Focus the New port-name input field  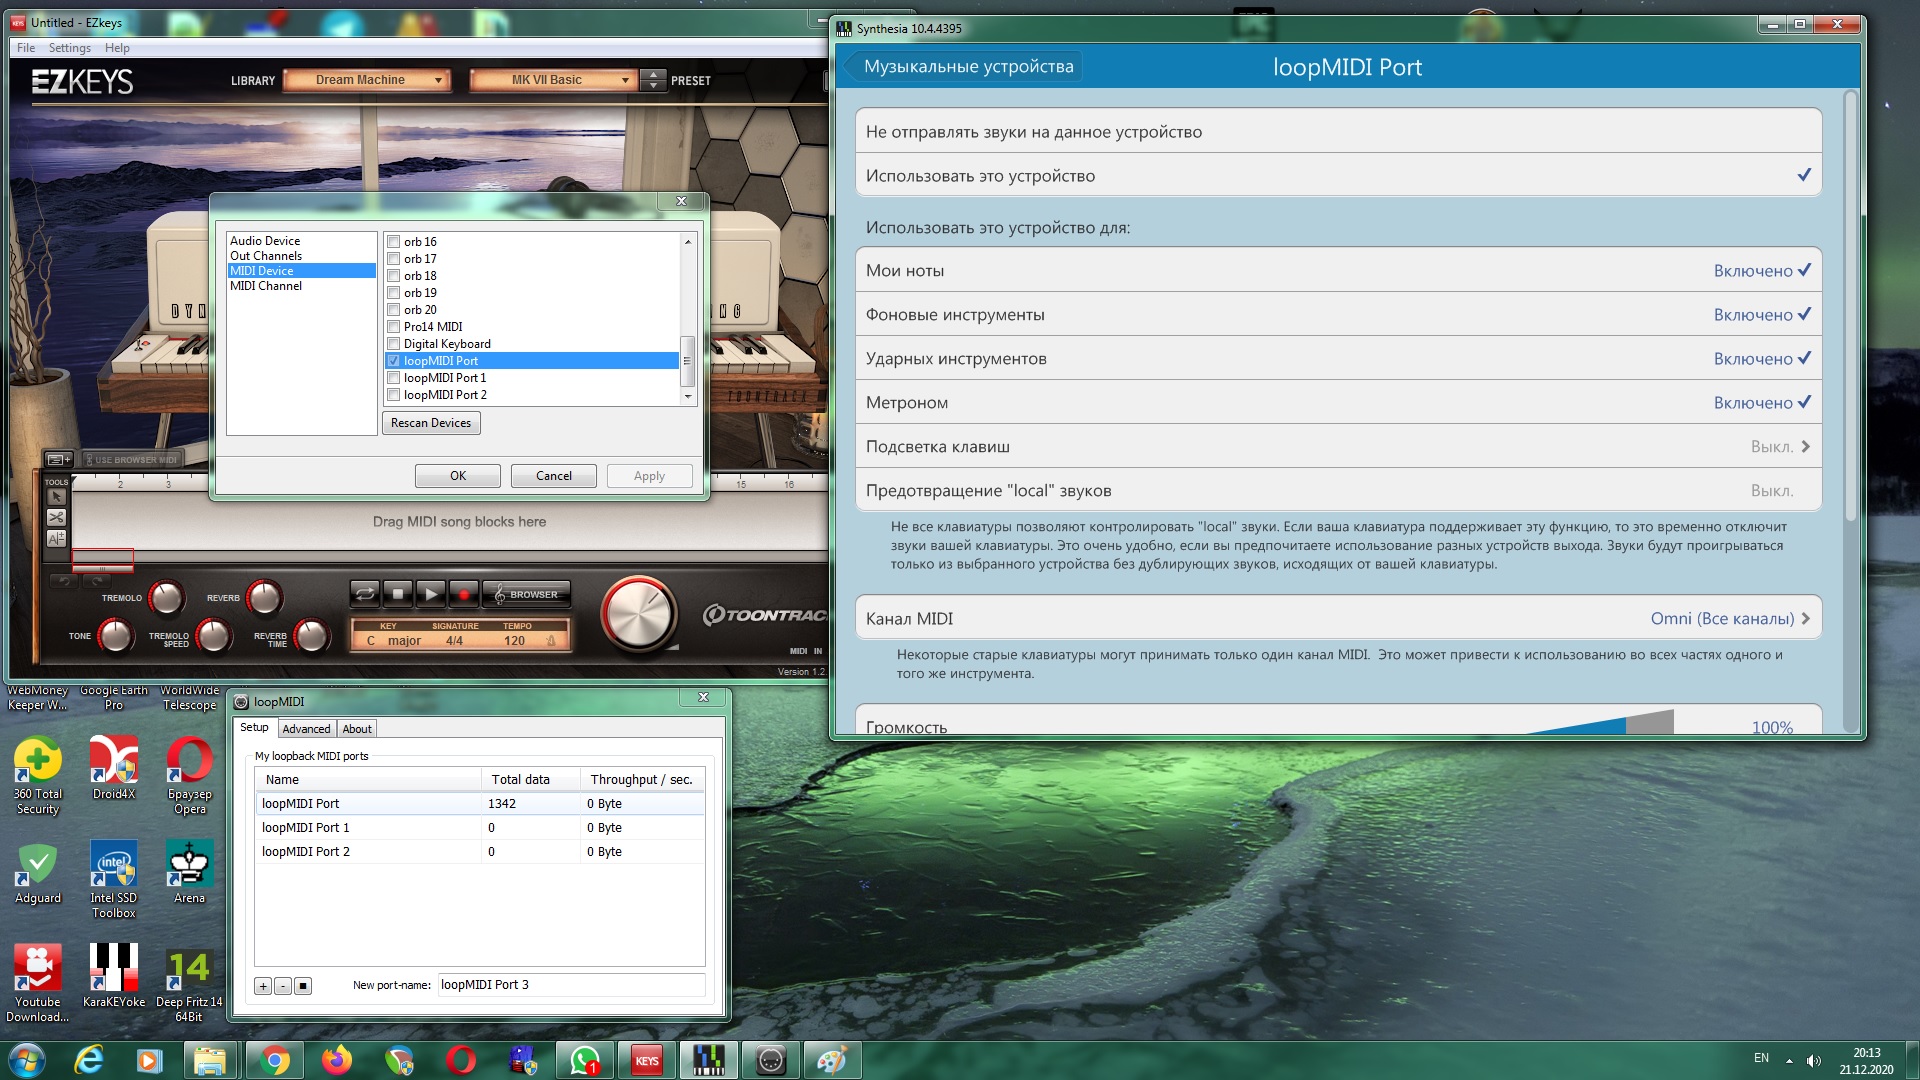(571, 985)
